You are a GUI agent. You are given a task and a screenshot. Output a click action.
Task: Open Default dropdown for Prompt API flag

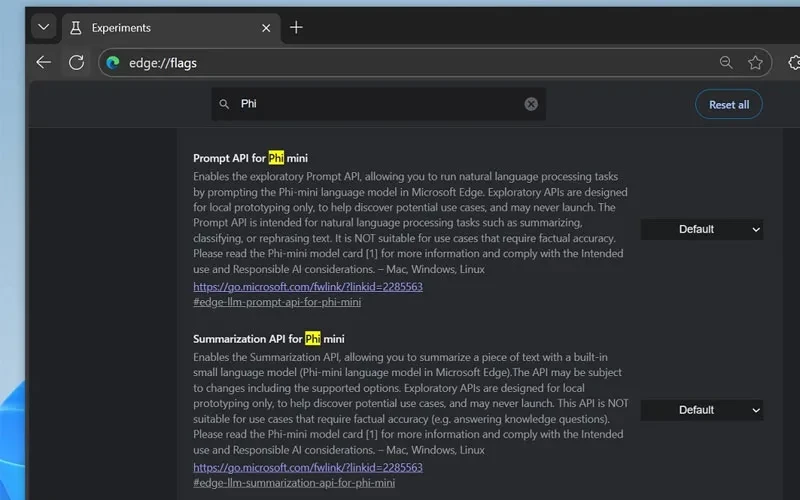click(702, 230)
